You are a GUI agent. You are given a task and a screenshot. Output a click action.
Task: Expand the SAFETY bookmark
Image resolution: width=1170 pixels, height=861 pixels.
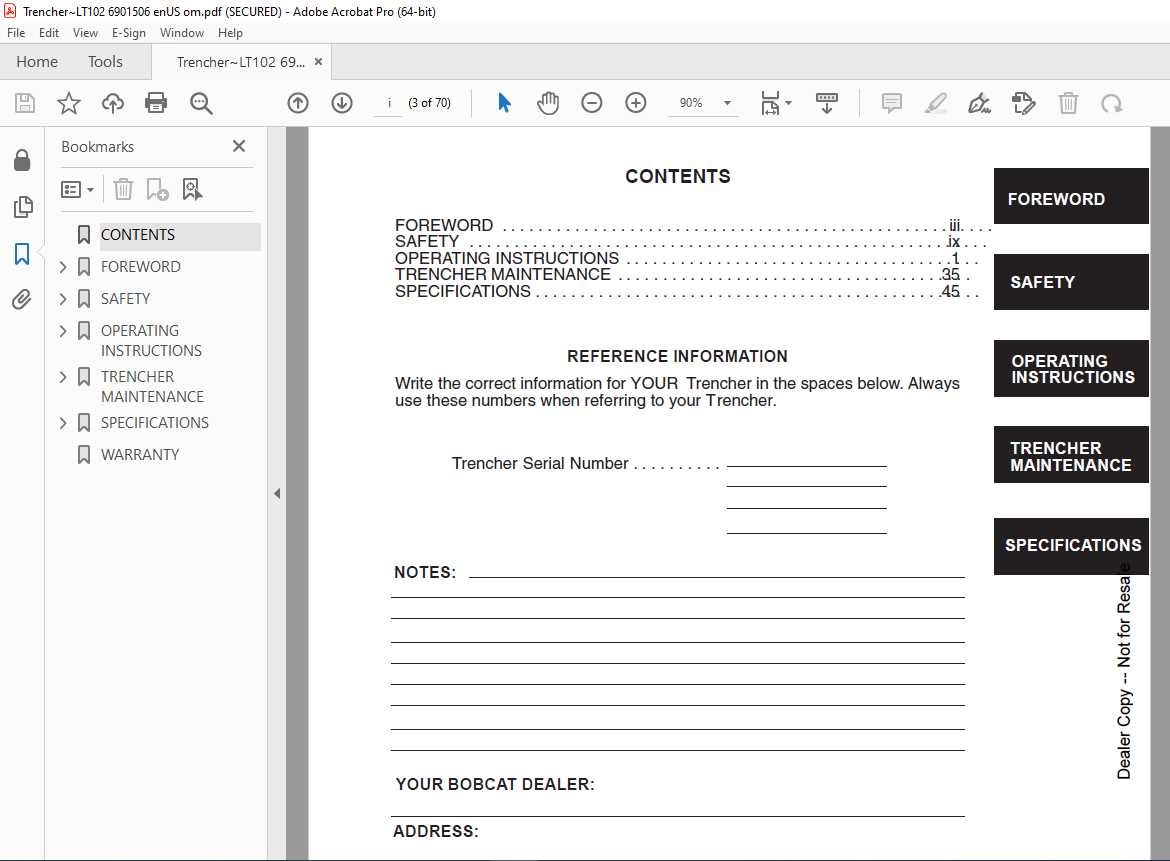pyautogui.click(x=63, y=299)
